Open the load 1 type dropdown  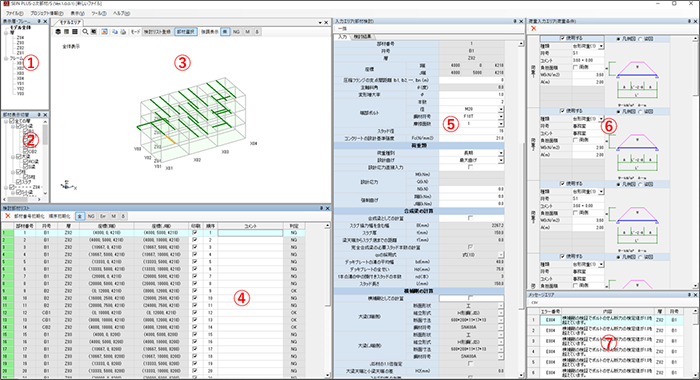point(601,46)
